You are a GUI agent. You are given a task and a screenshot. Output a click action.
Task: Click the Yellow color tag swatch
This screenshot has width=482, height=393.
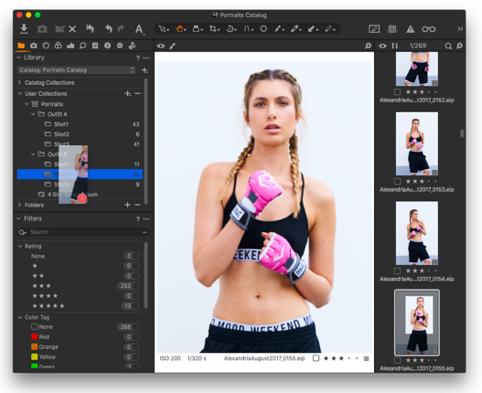click(34, 357)
